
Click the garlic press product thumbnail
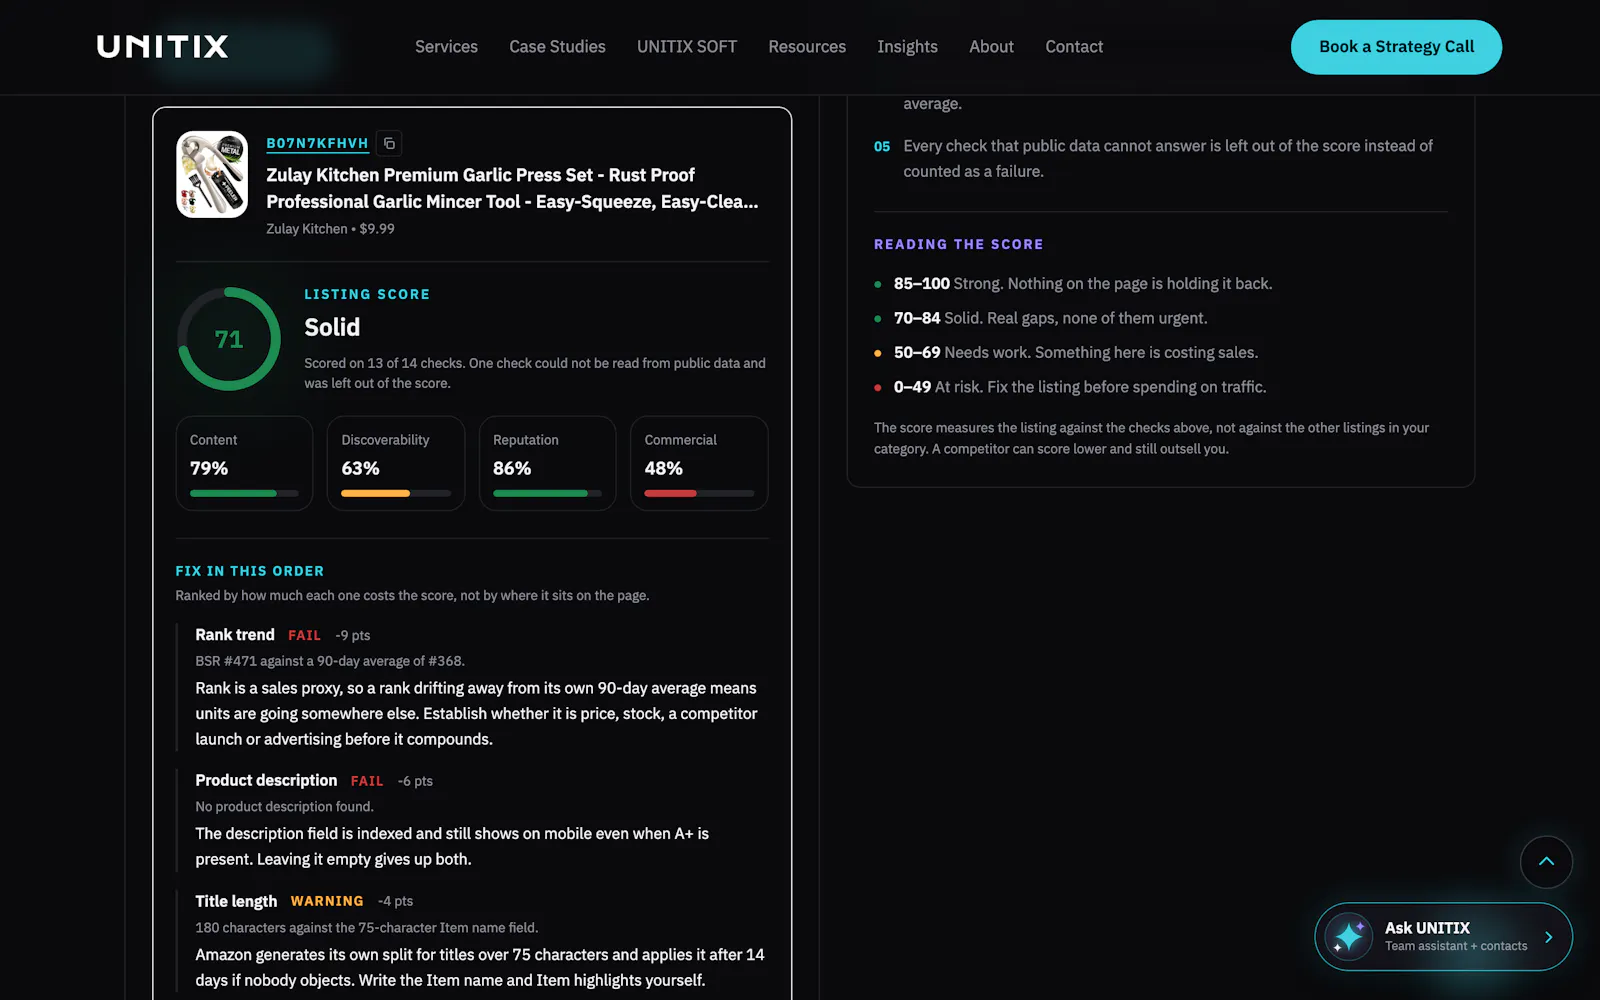click(x=212, y=174)
